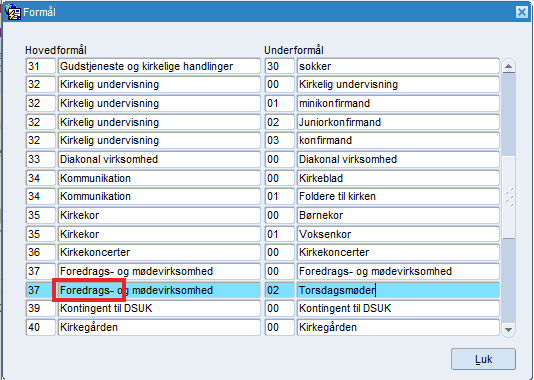534x380 pixels.
Task: Select the Torsdagsmøder underformål field
Action: point(398,290)
